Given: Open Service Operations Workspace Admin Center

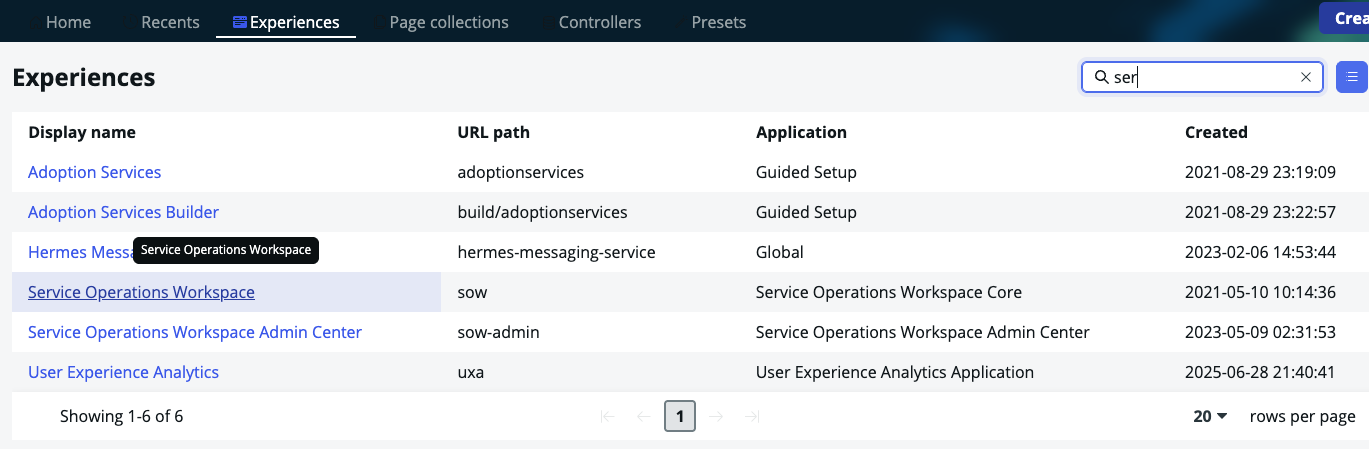Looking at the screenshot, I should (195, 332).
